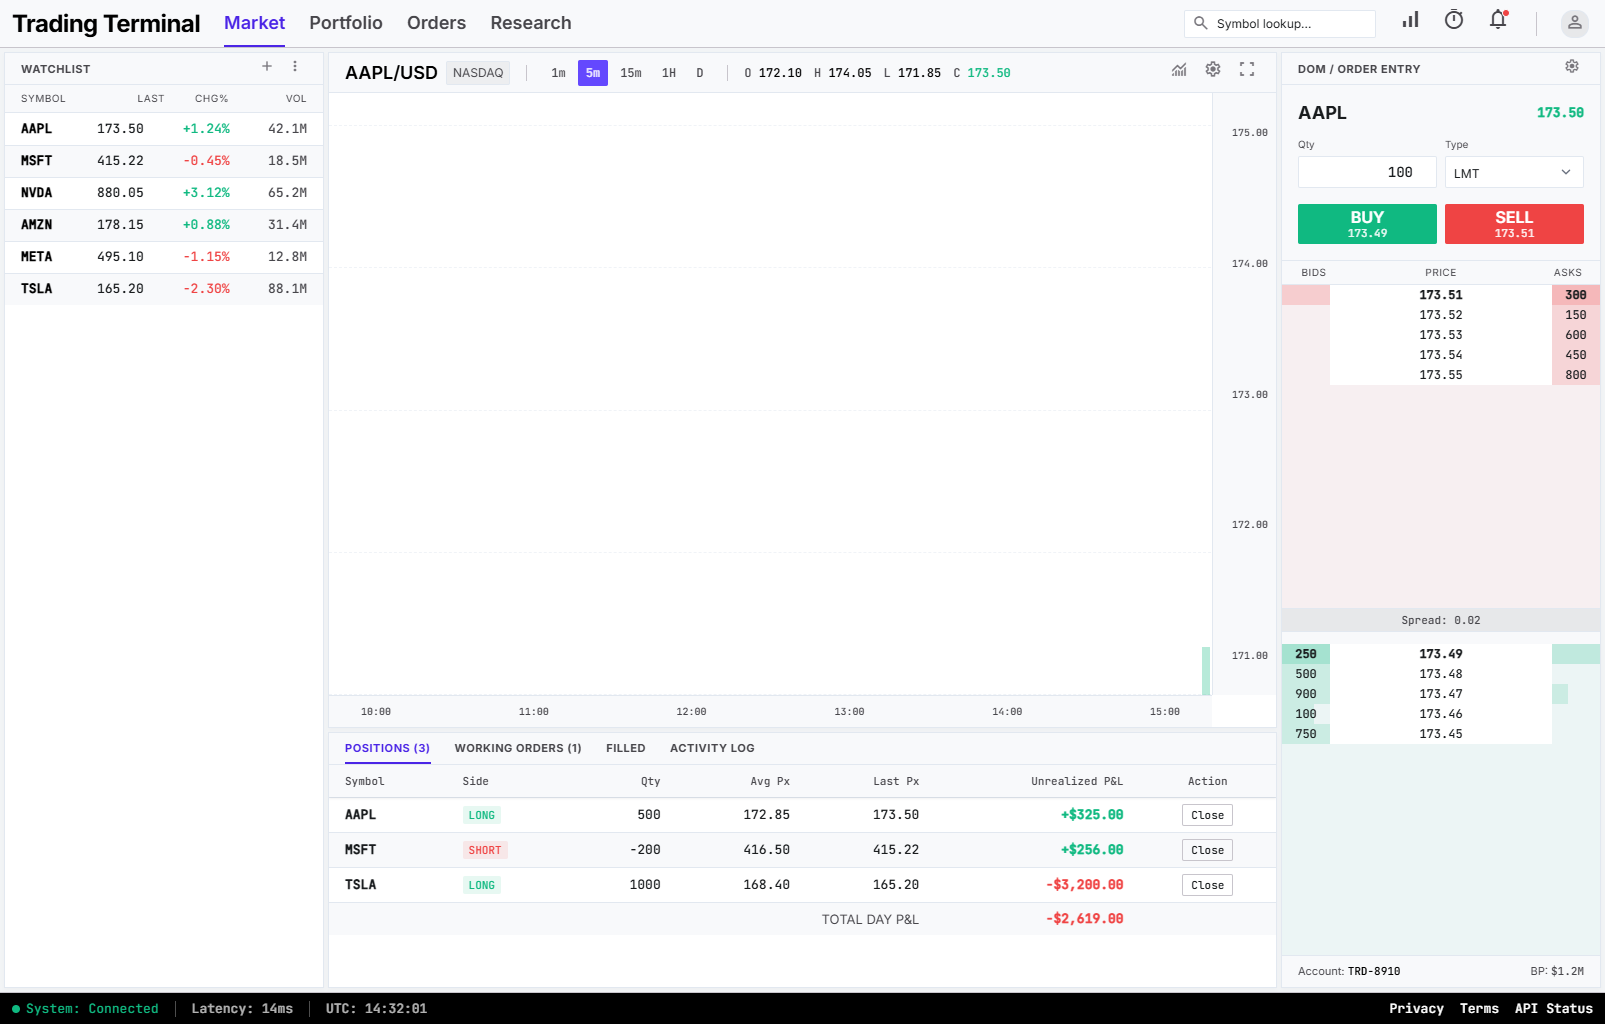
Task: Open DOM order entry settings gear
Action: tap(1572, 66)
